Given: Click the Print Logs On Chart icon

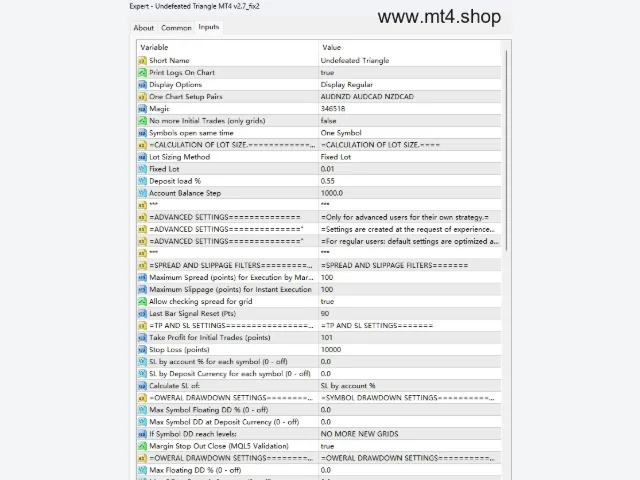Looking at the screenshot, I should click(x=142, y=73).
